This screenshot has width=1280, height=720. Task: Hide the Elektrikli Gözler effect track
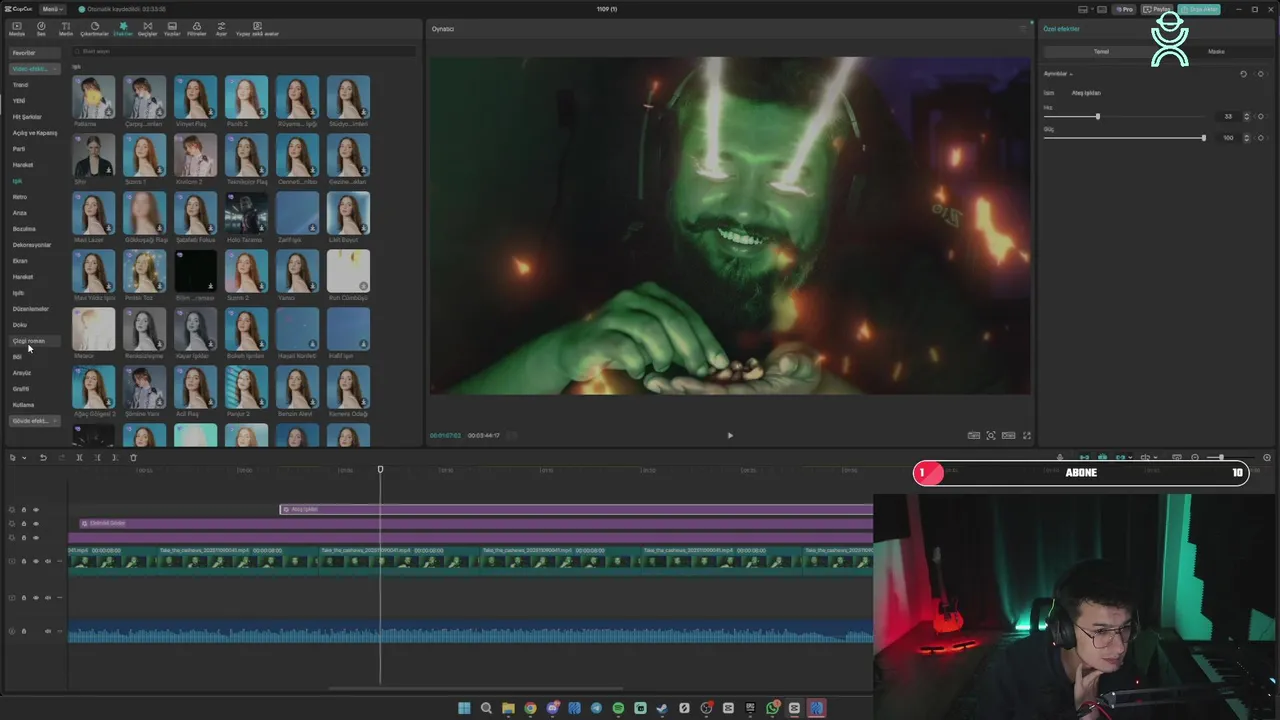click(36, 524)
